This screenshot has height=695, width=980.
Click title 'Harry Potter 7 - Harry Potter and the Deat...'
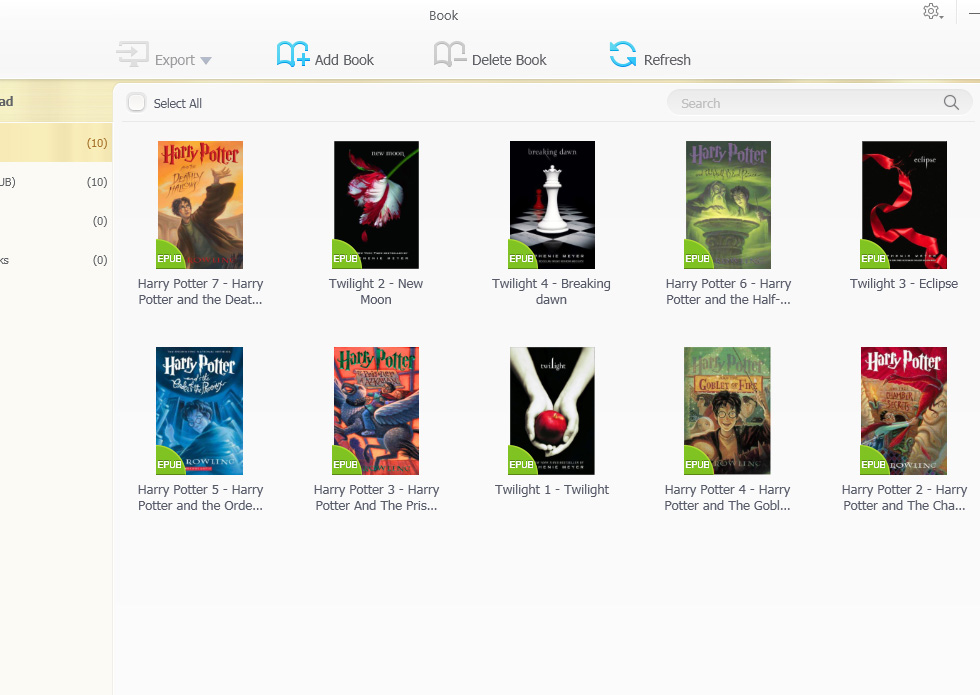point(200,291)
